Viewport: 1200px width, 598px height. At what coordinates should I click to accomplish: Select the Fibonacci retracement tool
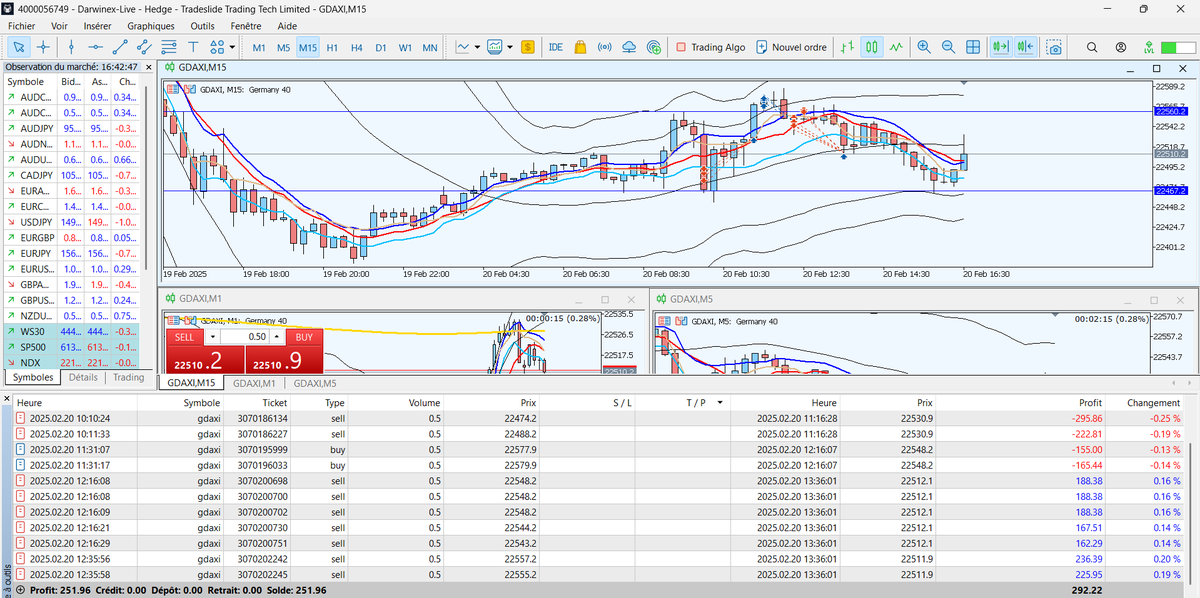(x=168, y=47)
